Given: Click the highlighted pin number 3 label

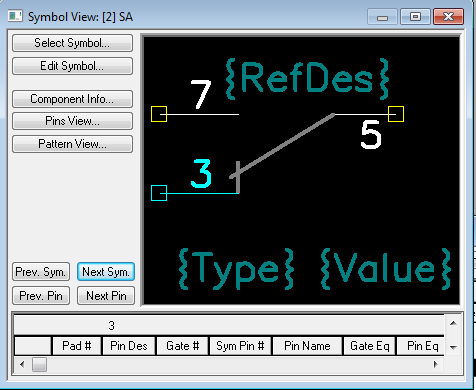Looking at the screenshot, I should [x=201, y=173].
